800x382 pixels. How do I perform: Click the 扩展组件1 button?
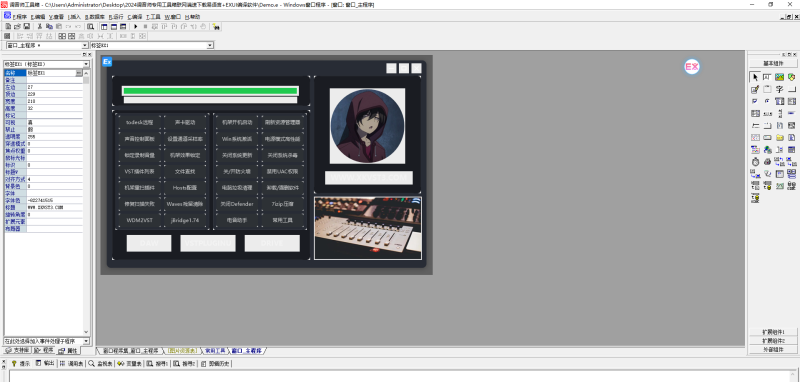click(x=772, y=332)
